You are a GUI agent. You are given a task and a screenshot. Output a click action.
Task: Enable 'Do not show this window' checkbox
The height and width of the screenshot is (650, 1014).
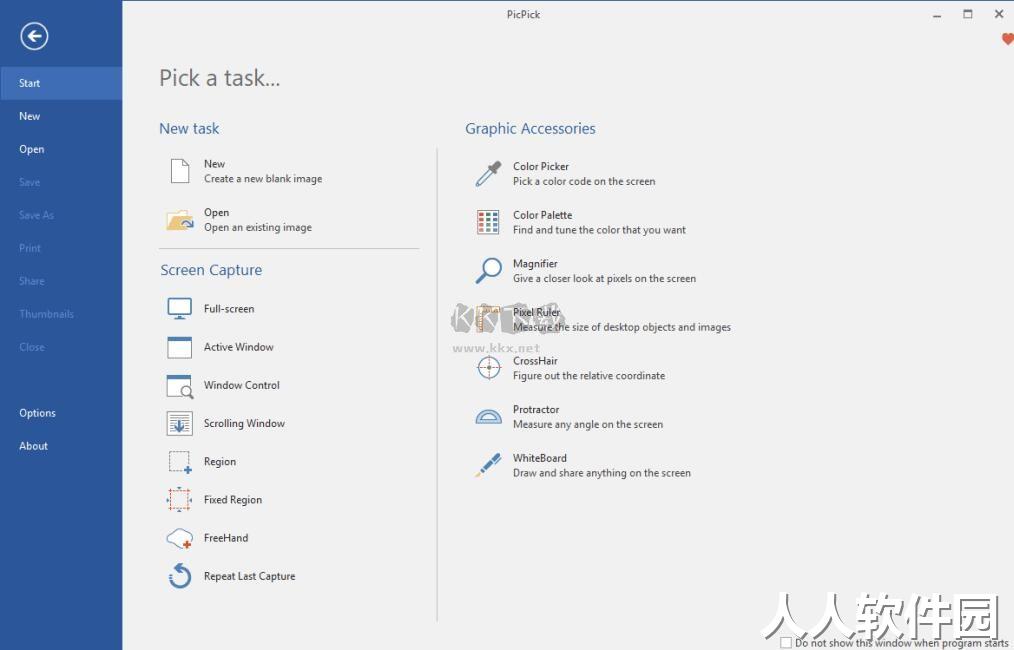pyautogui.click(x=786, y=643)
